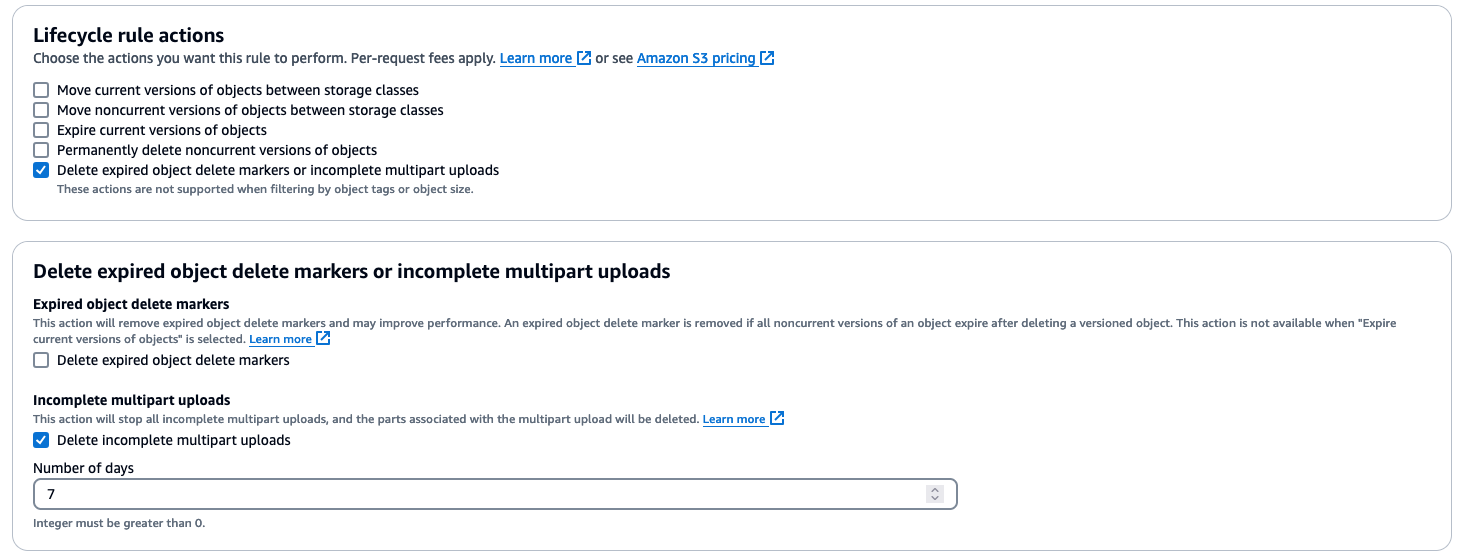
Task: Click external link icon in Expired object delete markers section
Action: [x=323, y=339]
